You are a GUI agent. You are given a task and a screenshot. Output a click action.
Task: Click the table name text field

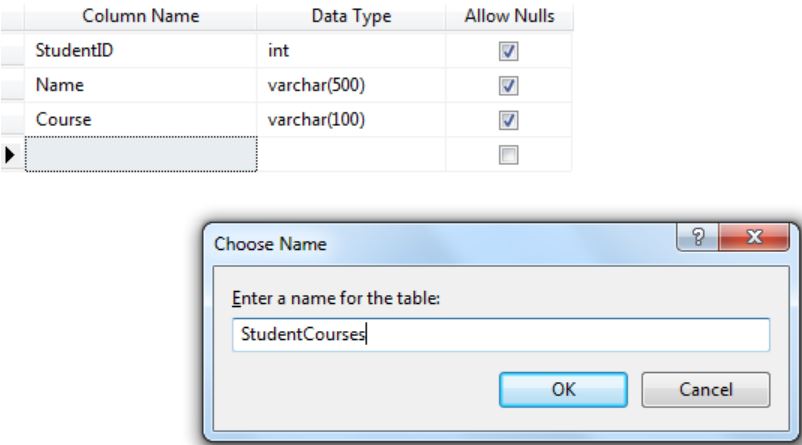(x=501, y=335)
